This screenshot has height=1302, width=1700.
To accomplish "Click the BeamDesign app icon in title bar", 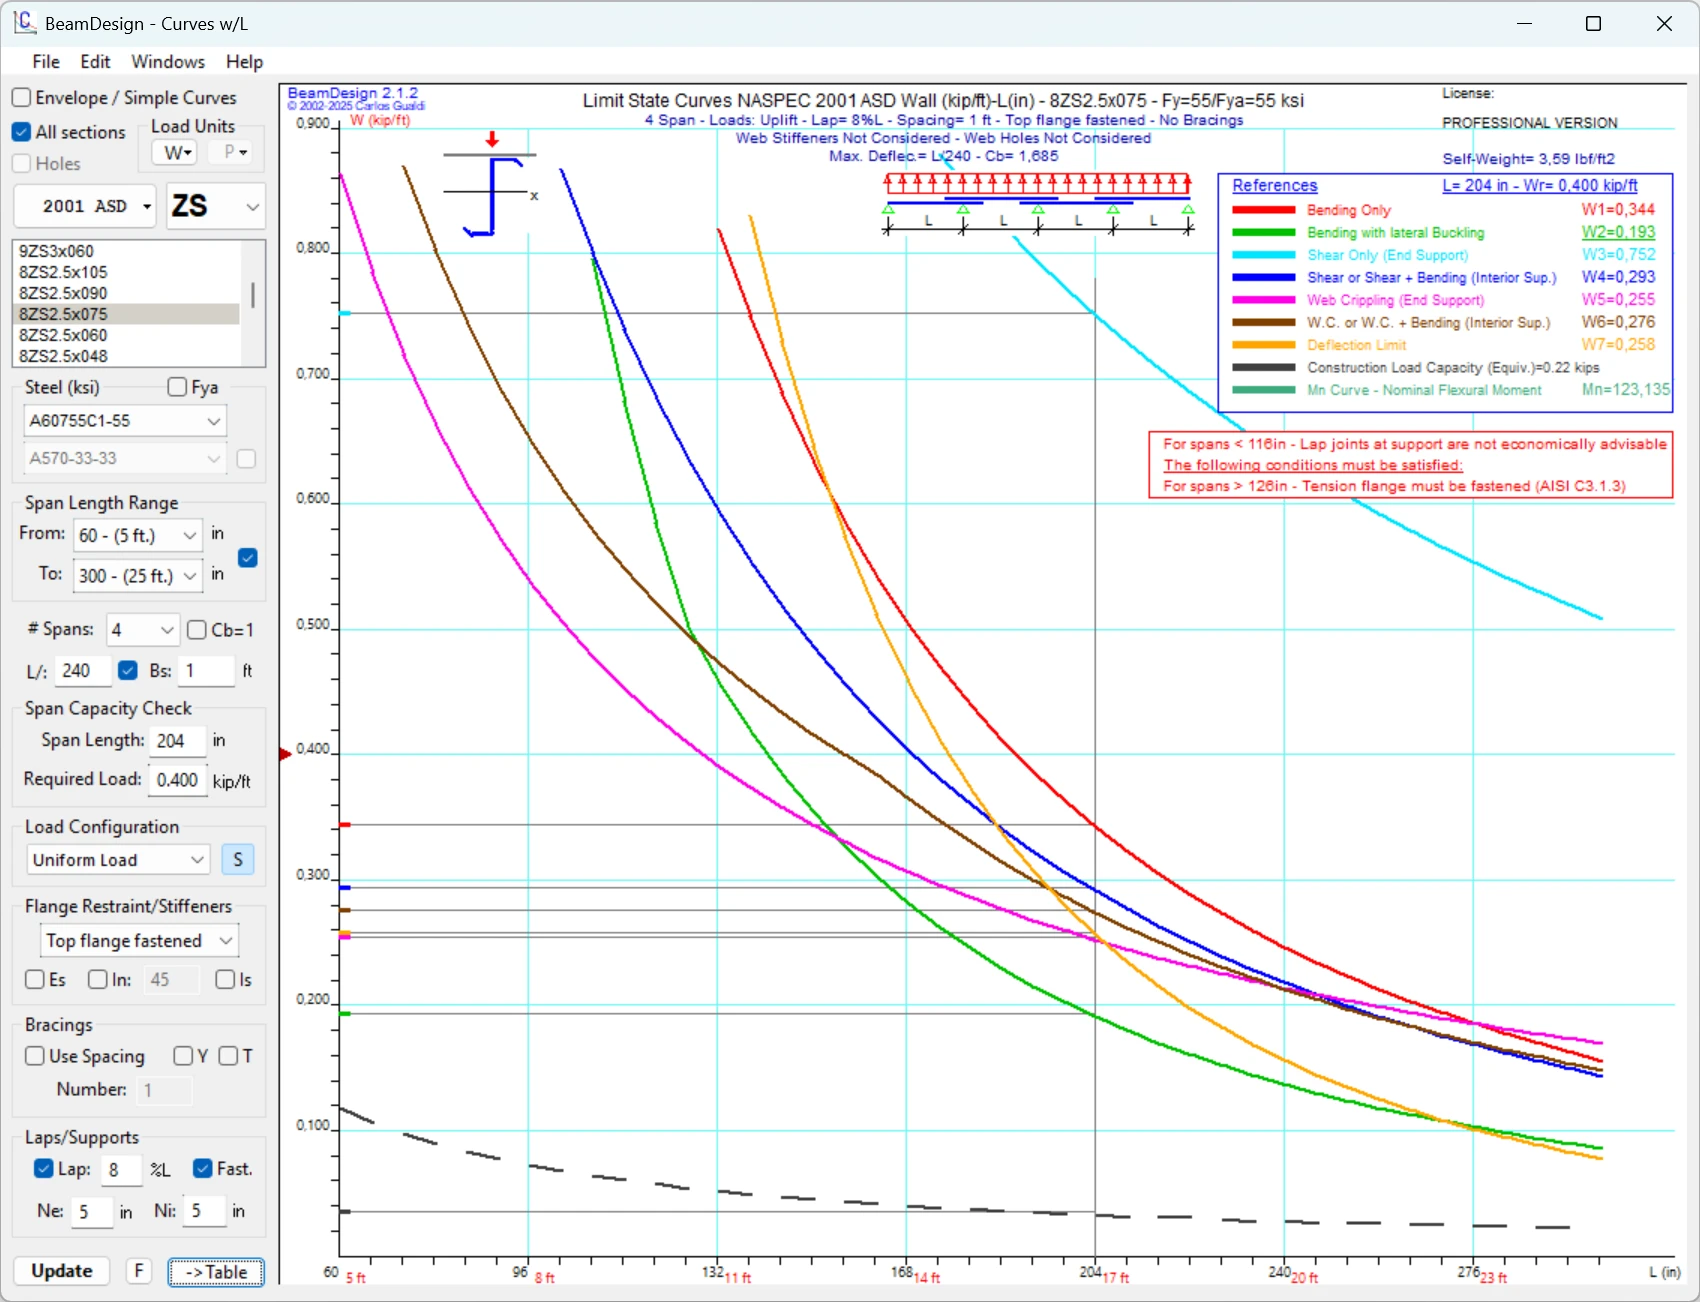I will [24, 23].
